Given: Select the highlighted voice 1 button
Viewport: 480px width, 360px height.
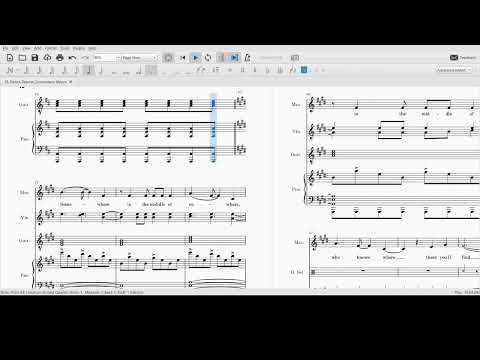Looking at the screenshot, I should click(x=304, y=70).
